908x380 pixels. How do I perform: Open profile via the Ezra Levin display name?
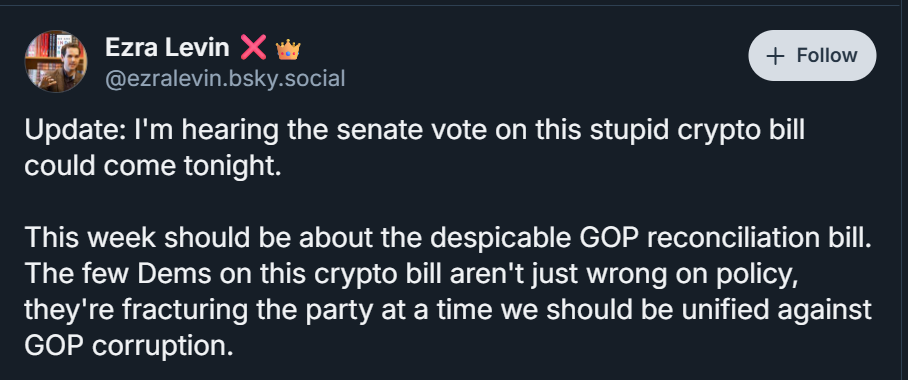[167, 47]
